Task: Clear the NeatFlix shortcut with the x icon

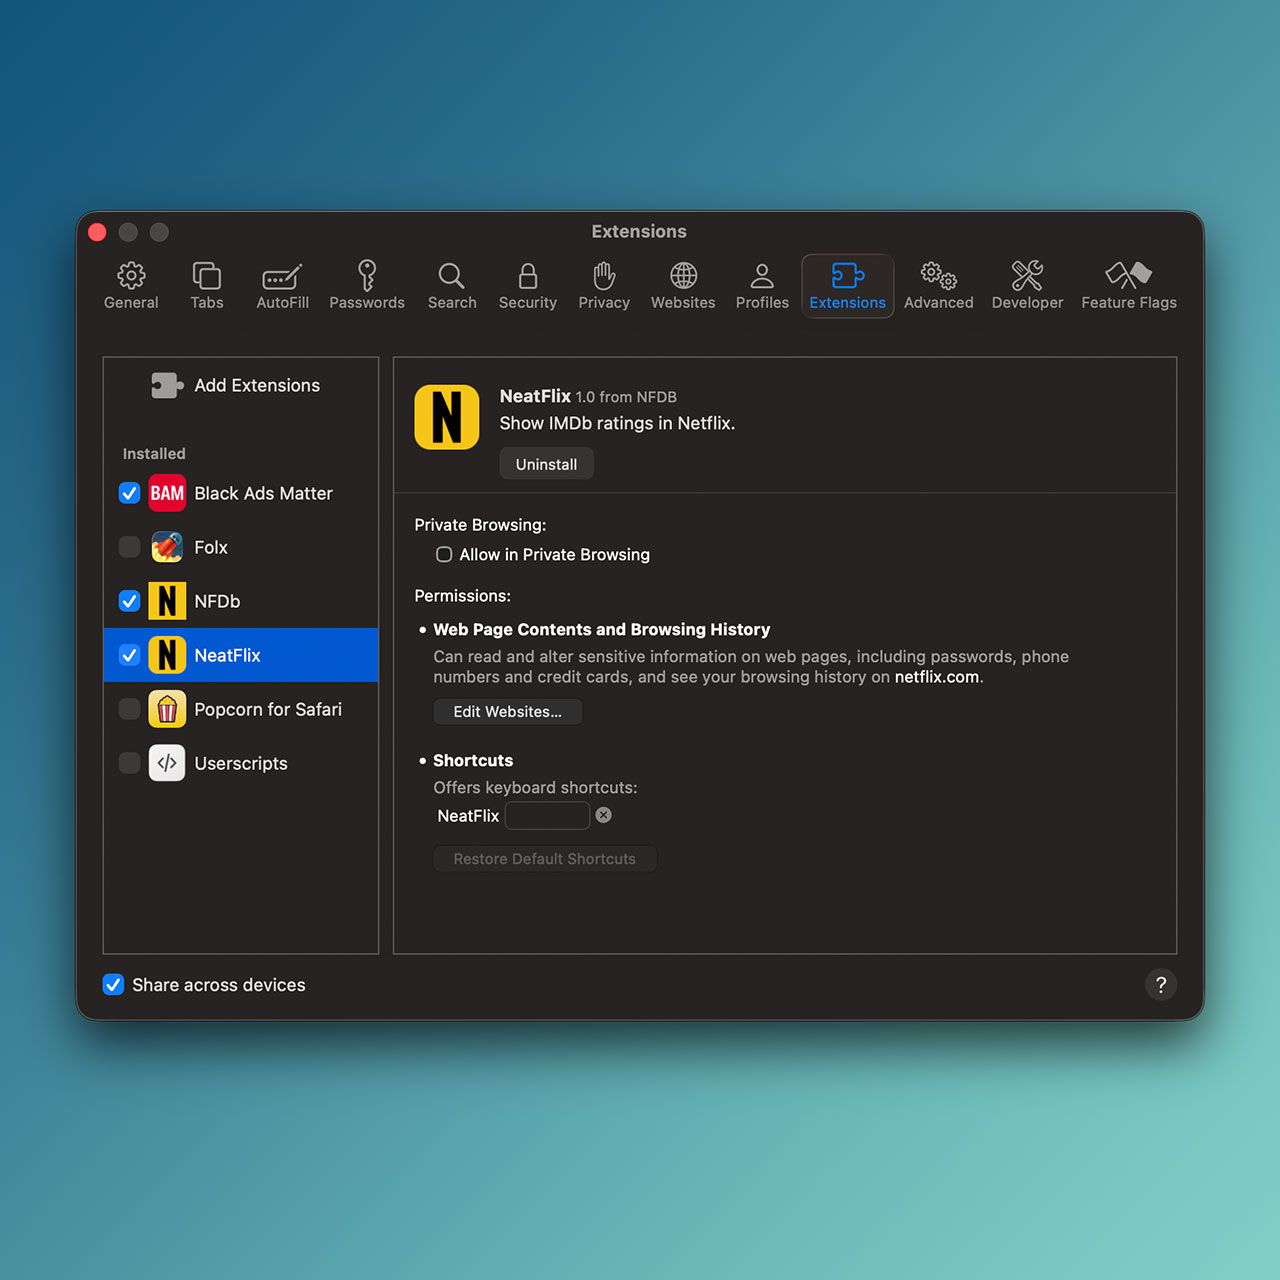Action: coord(603,815)
